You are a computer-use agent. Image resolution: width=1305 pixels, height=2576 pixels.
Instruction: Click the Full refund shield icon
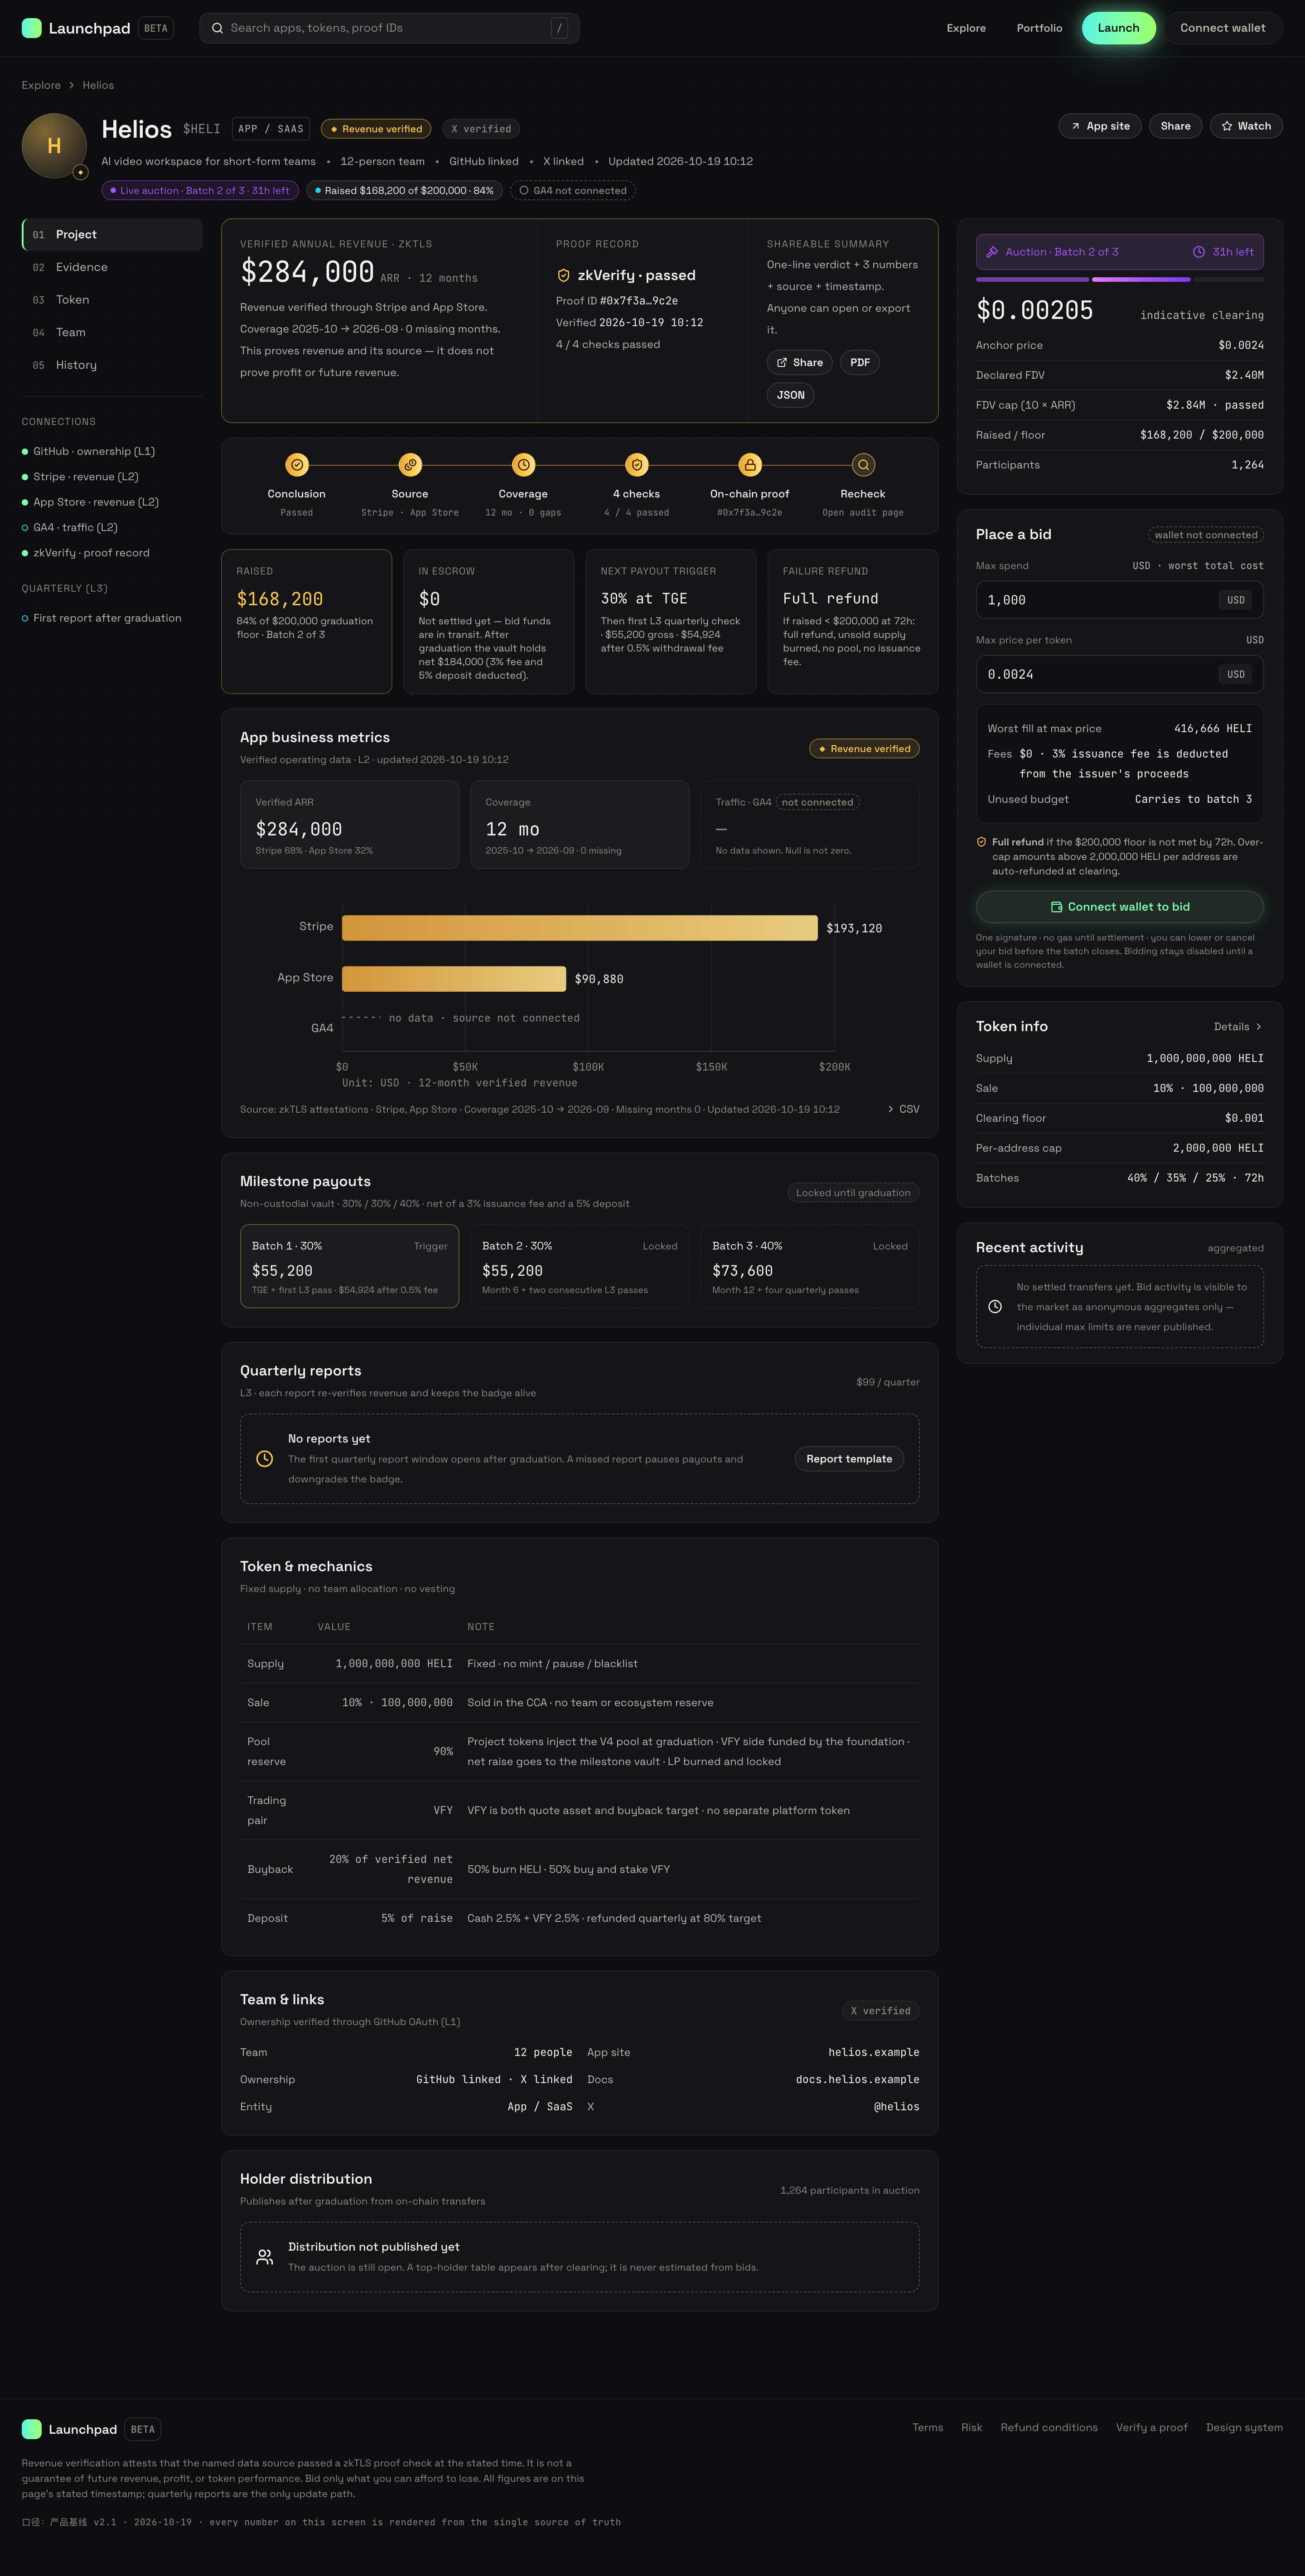tap(981, 842)
